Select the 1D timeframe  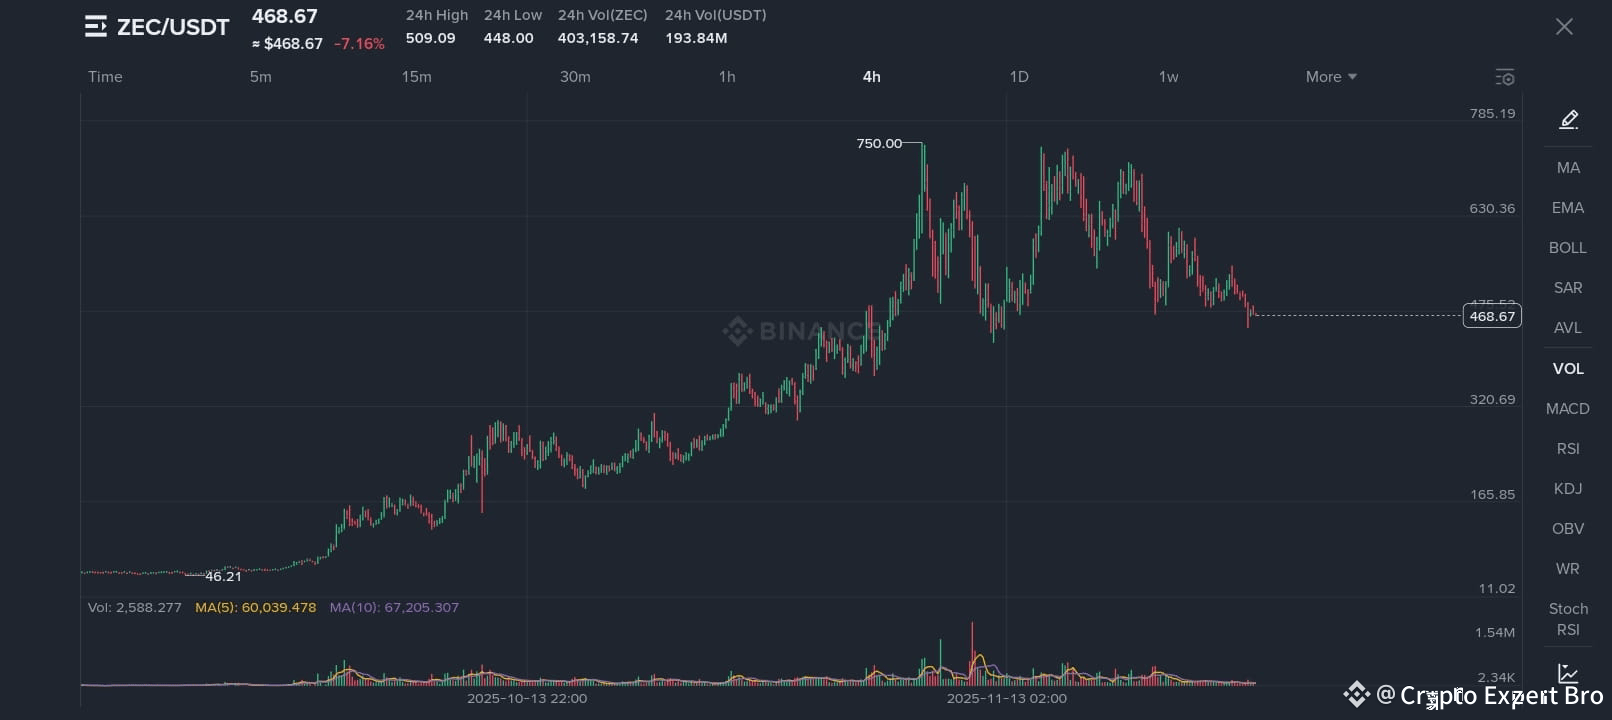click(x=1019, y=77)
